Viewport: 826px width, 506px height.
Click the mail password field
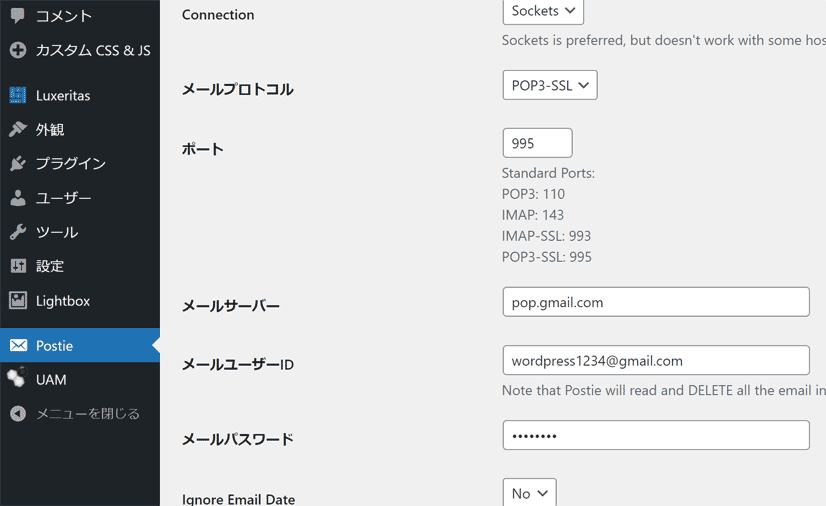pos(656,435)
